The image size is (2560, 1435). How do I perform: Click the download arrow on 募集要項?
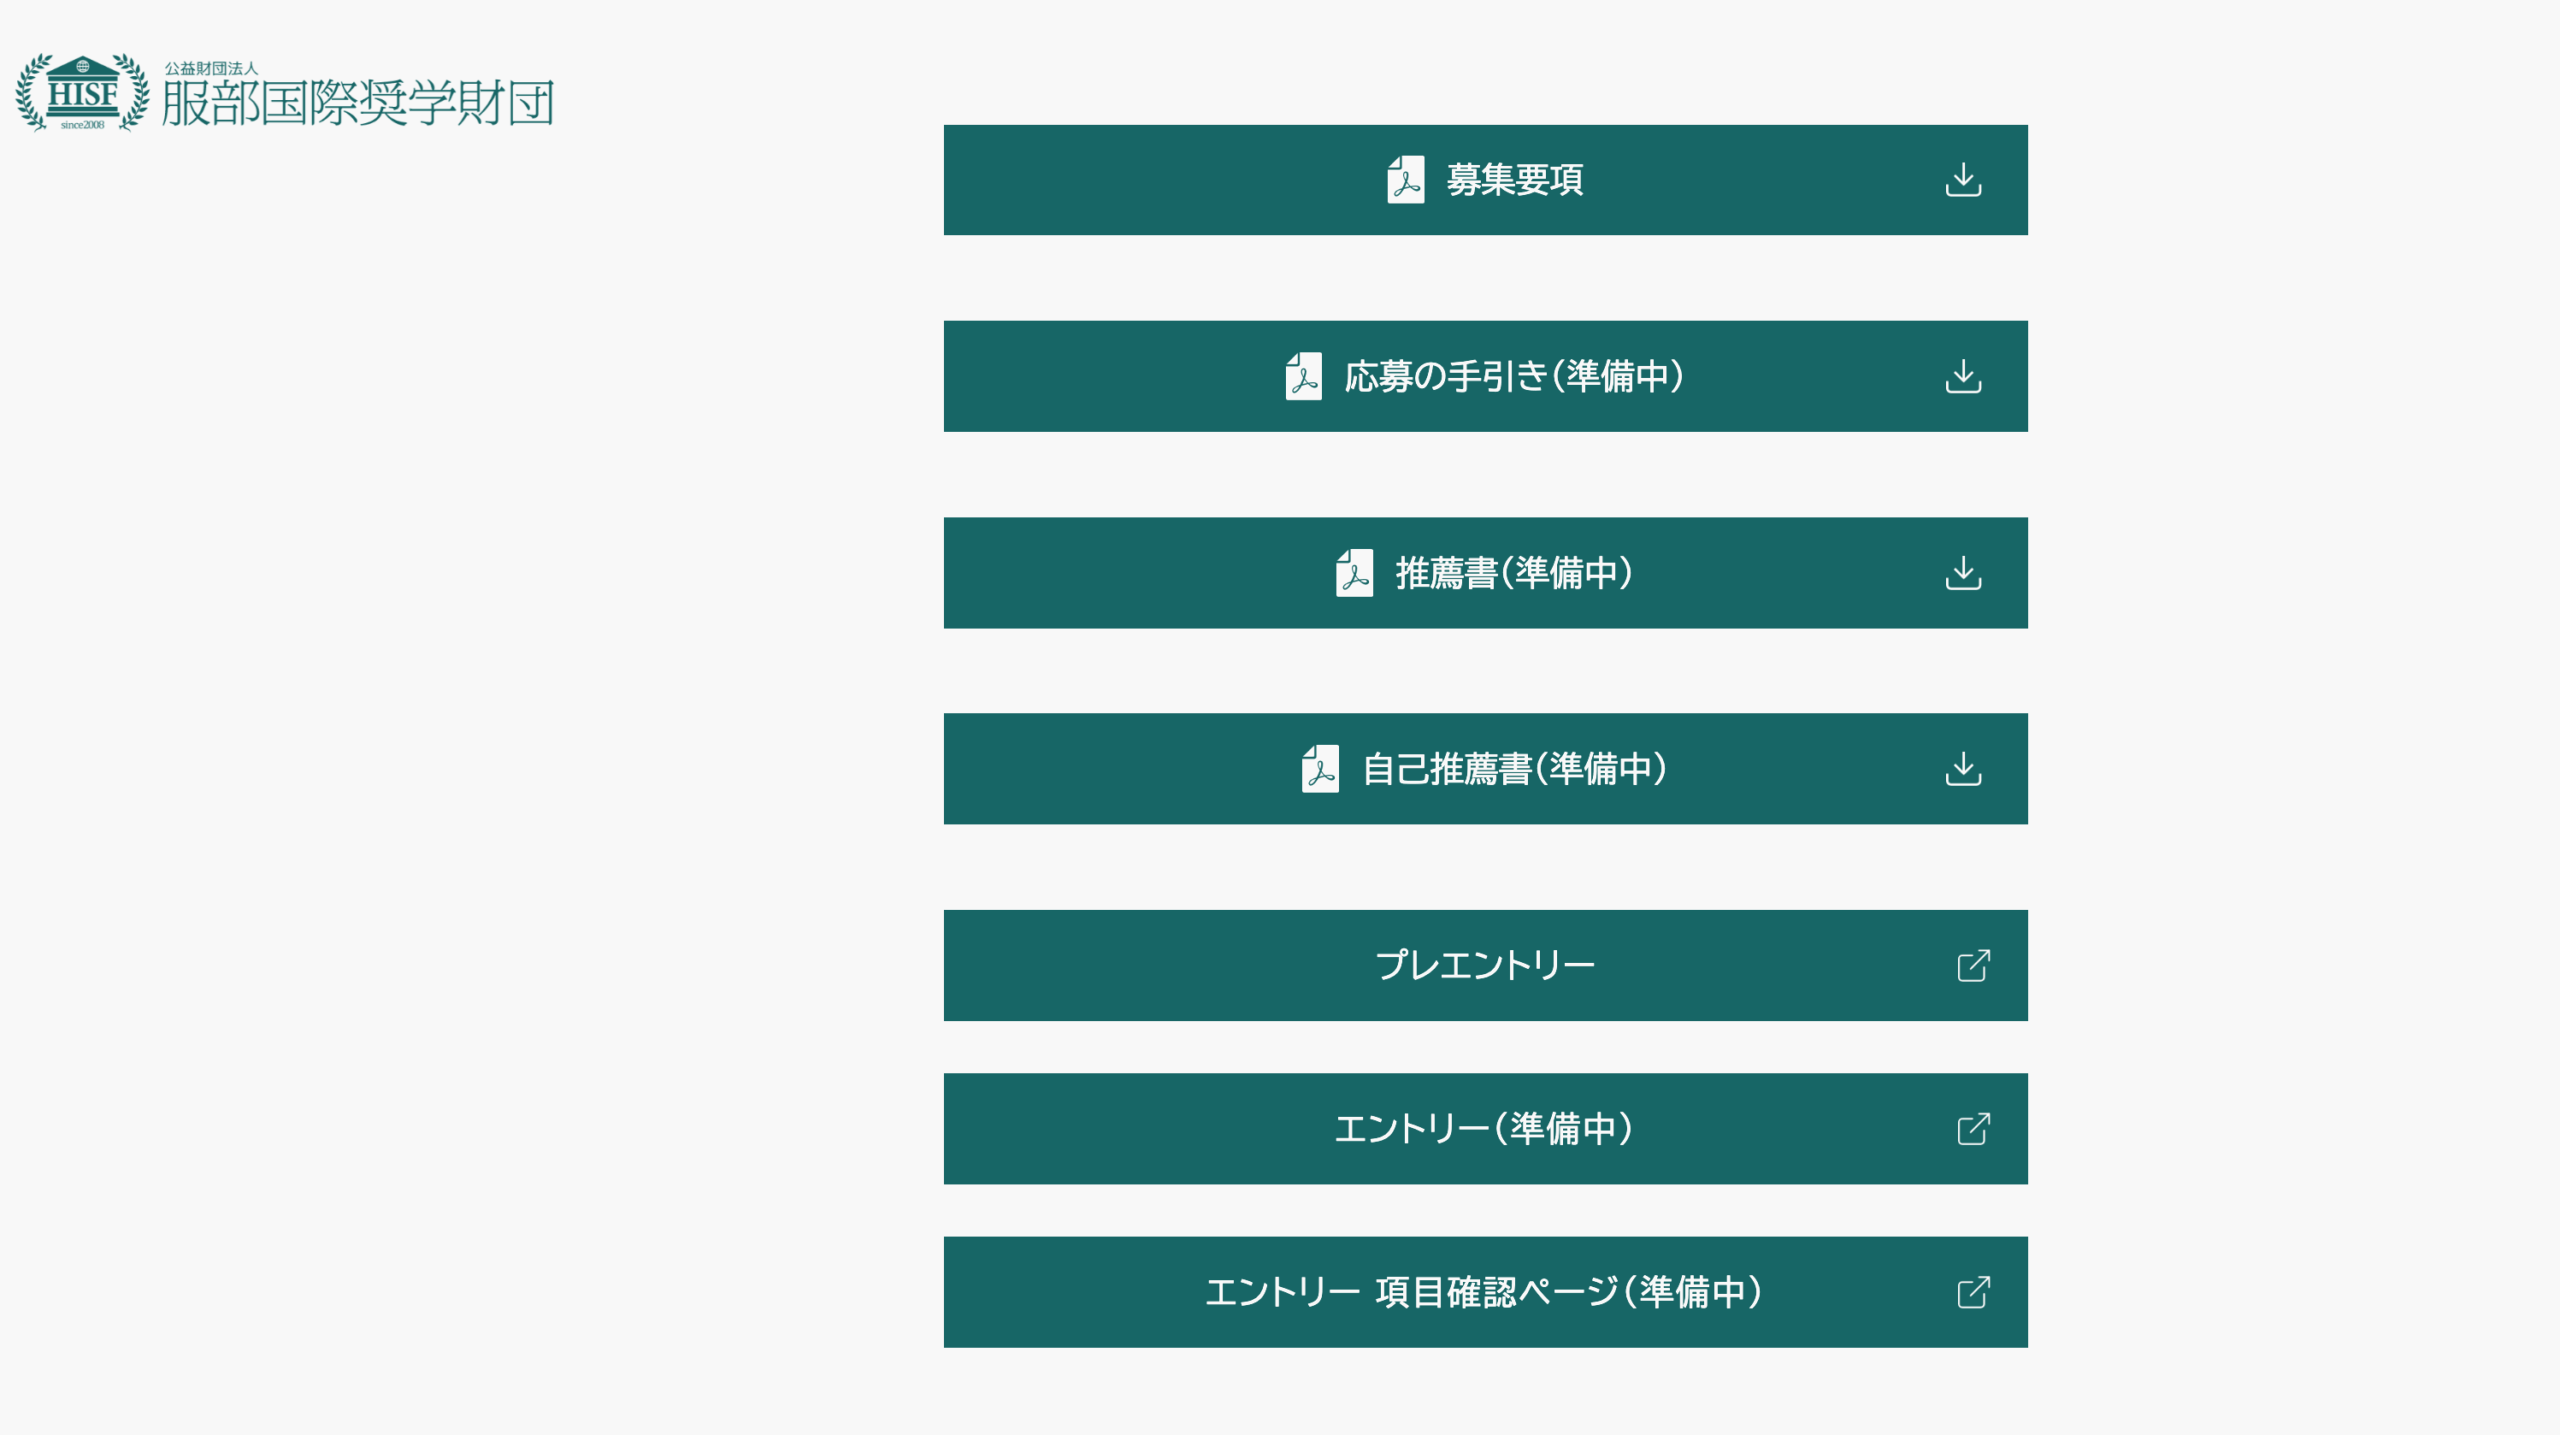(x=1963, y=180)
